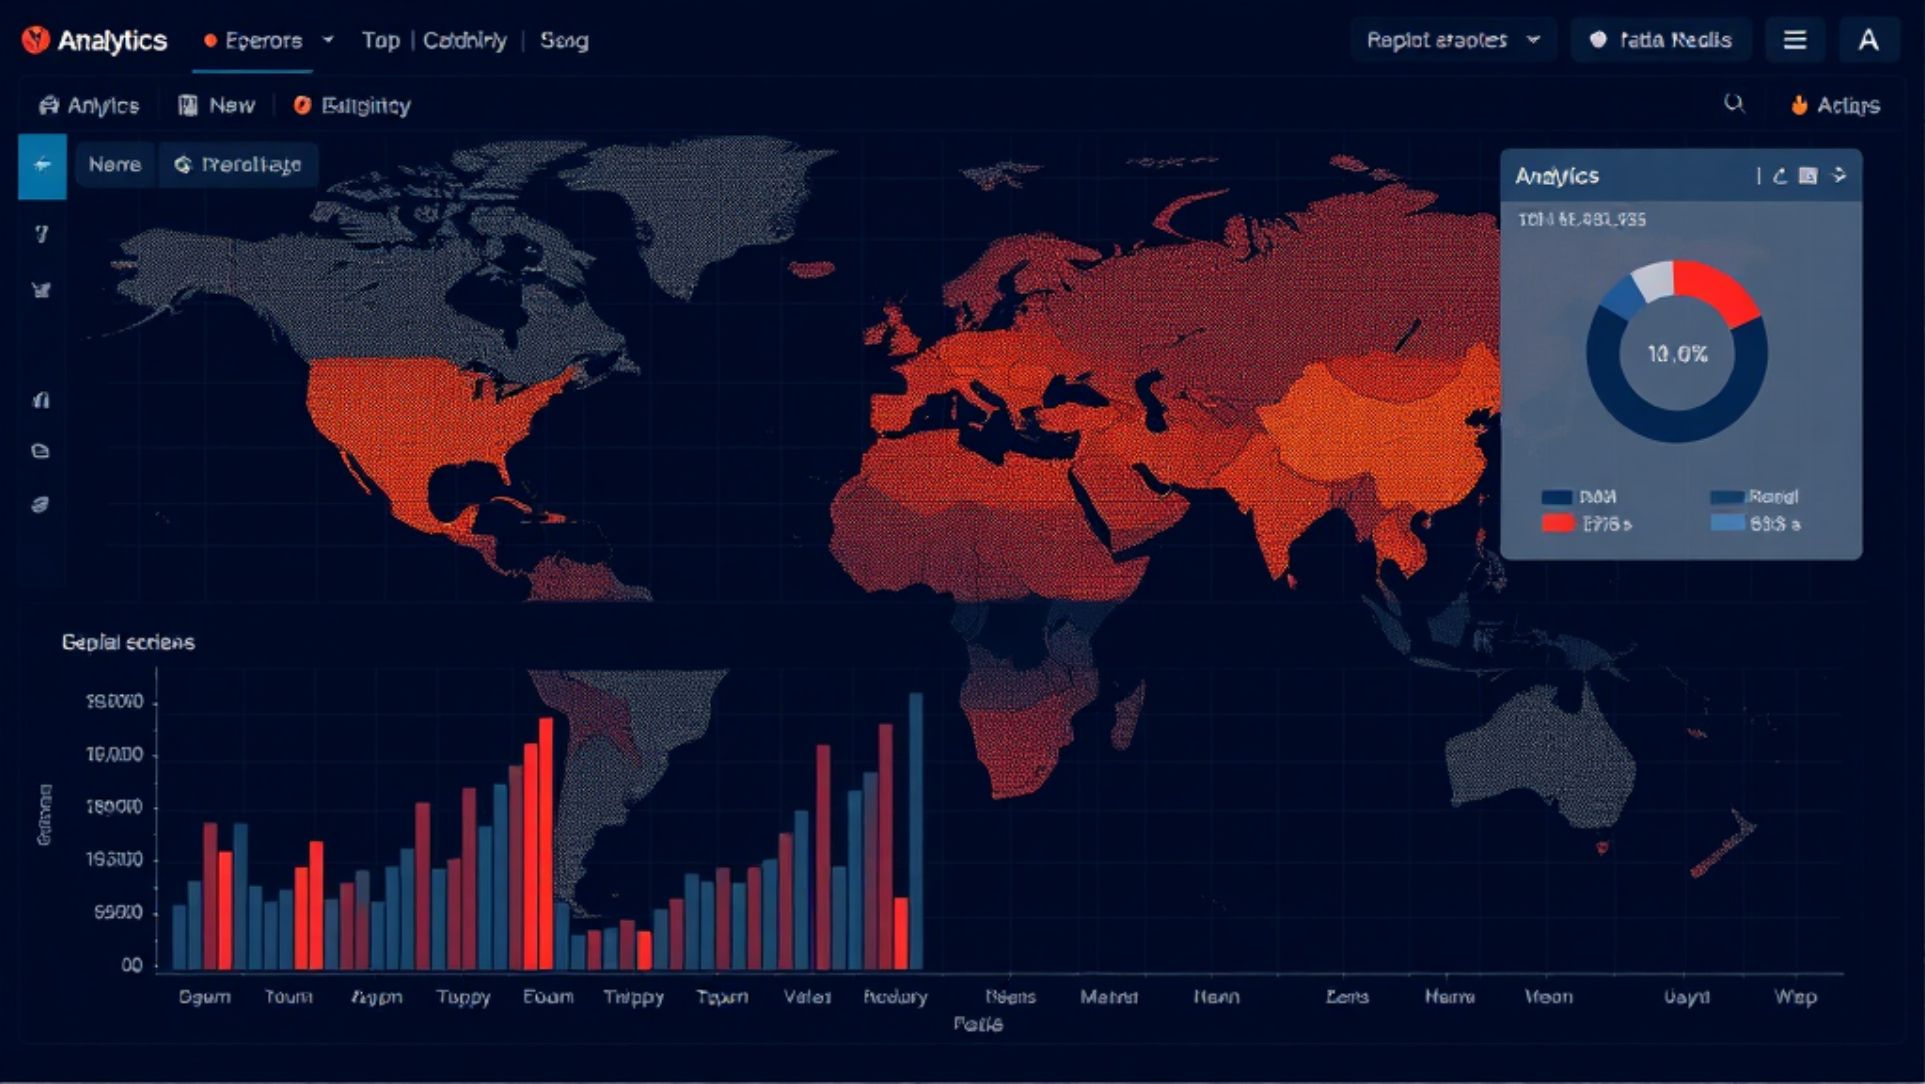Click Australia on the map
1925x1084 pixels.
1540,755
